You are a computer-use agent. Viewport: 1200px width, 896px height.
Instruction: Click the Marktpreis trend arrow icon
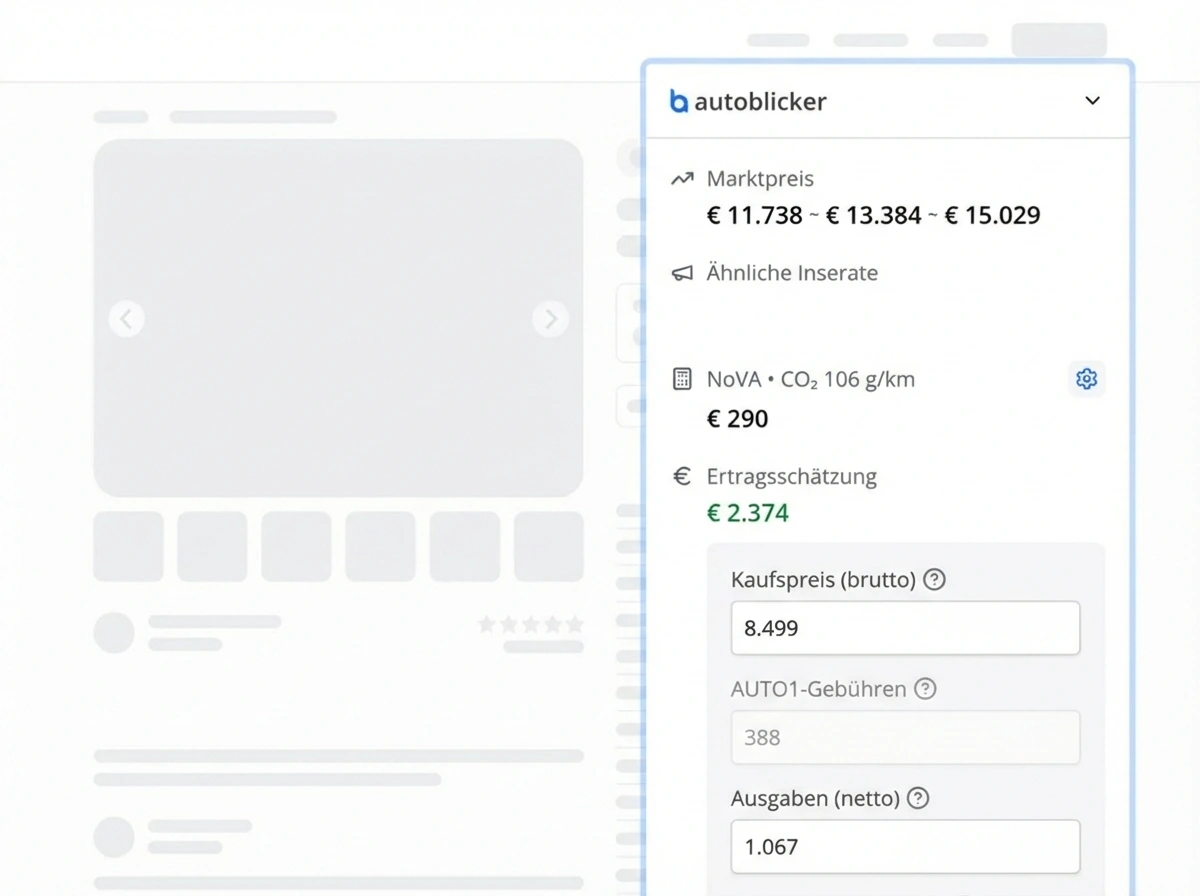(x=682, y=179)
